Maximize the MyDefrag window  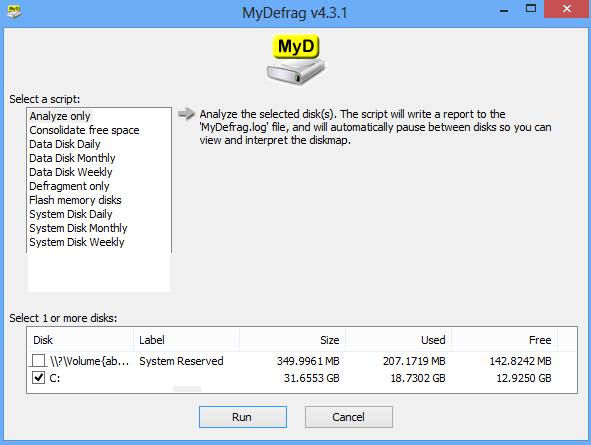click(x=531, y=9)
